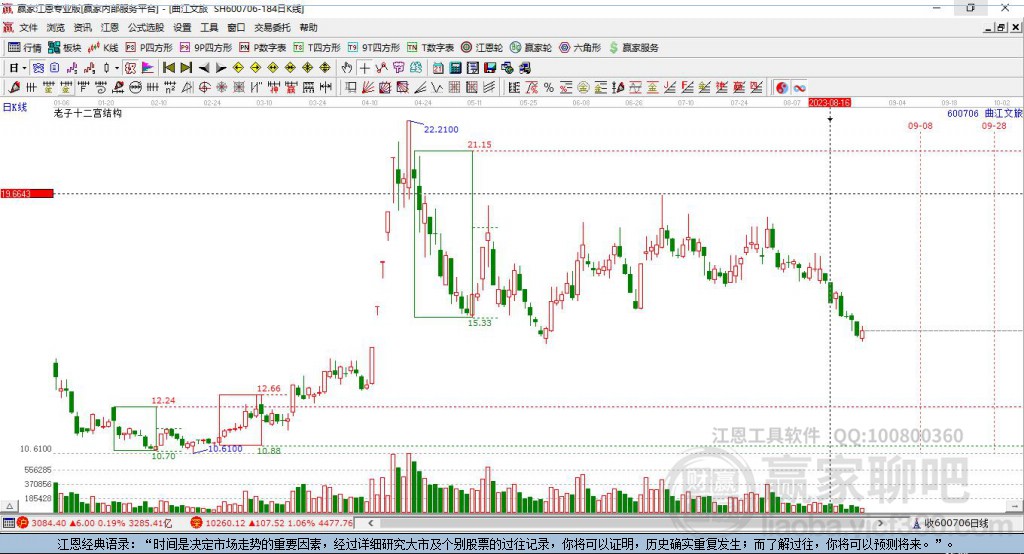Open the T数字表 tool

tap(430, 48)
